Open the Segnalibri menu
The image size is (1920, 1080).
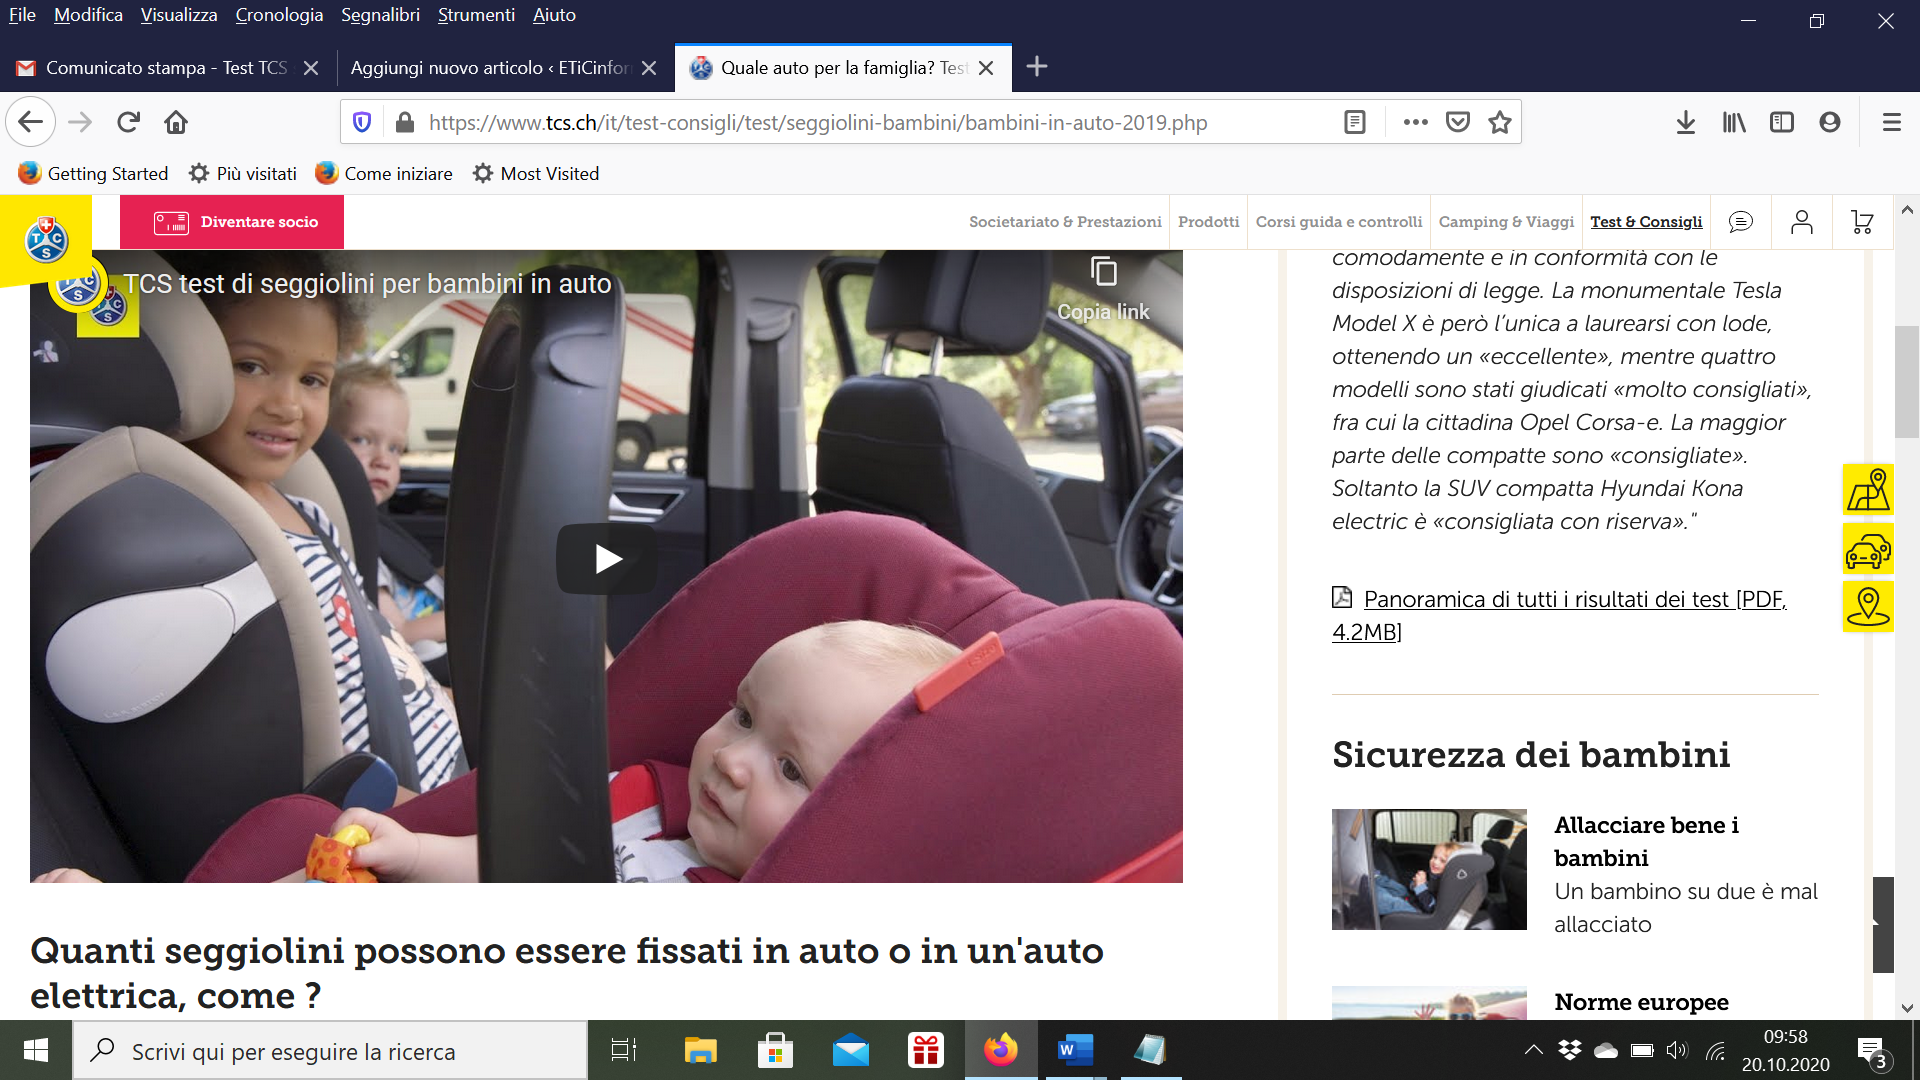[x=380, y=15]
